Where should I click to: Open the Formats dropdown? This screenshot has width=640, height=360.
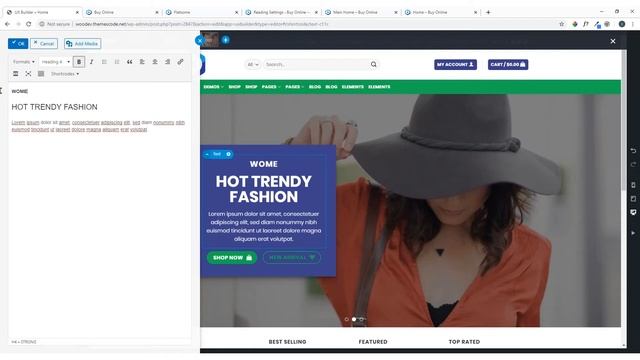coord(23,62)
